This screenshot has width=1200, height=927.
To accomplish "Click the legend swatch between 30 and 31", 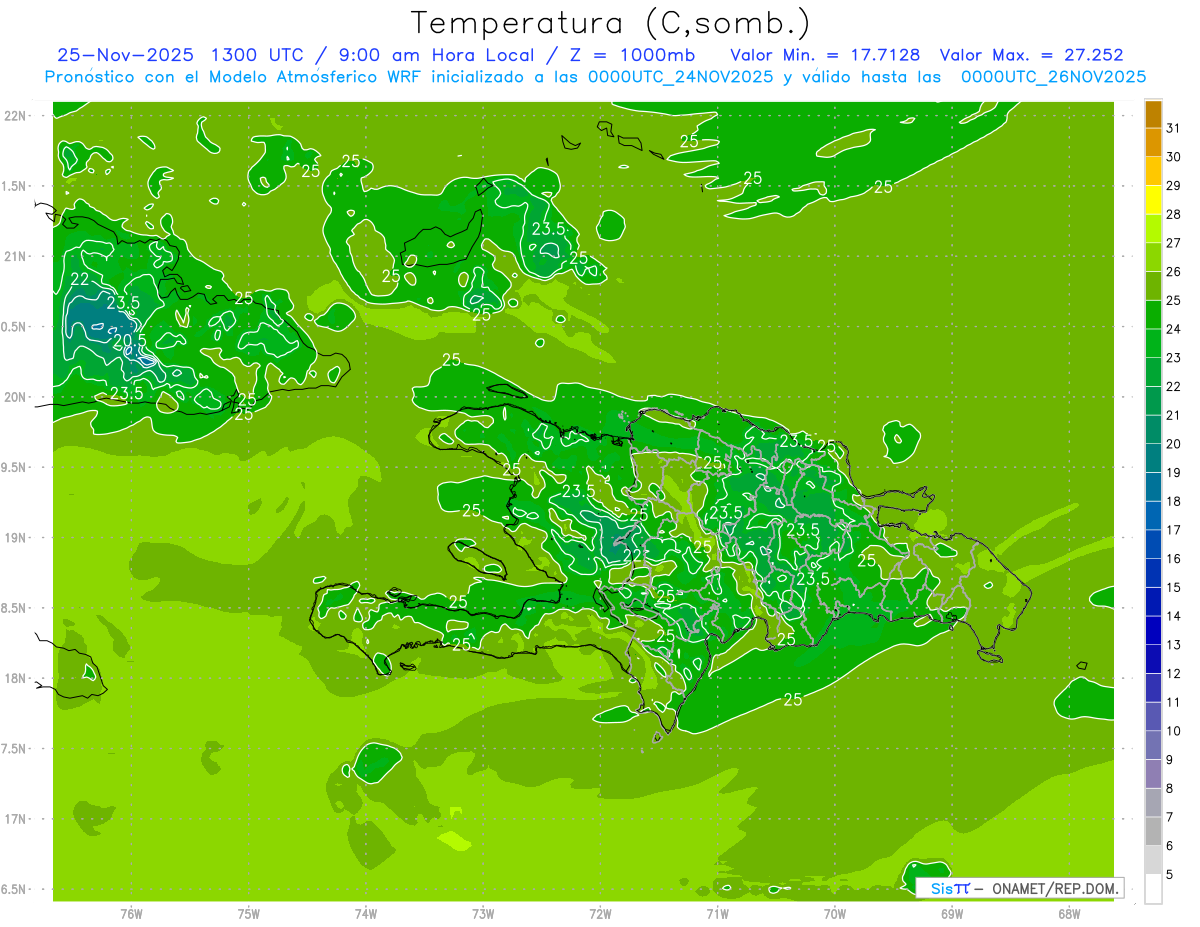I will click(x=1153, y=142).
